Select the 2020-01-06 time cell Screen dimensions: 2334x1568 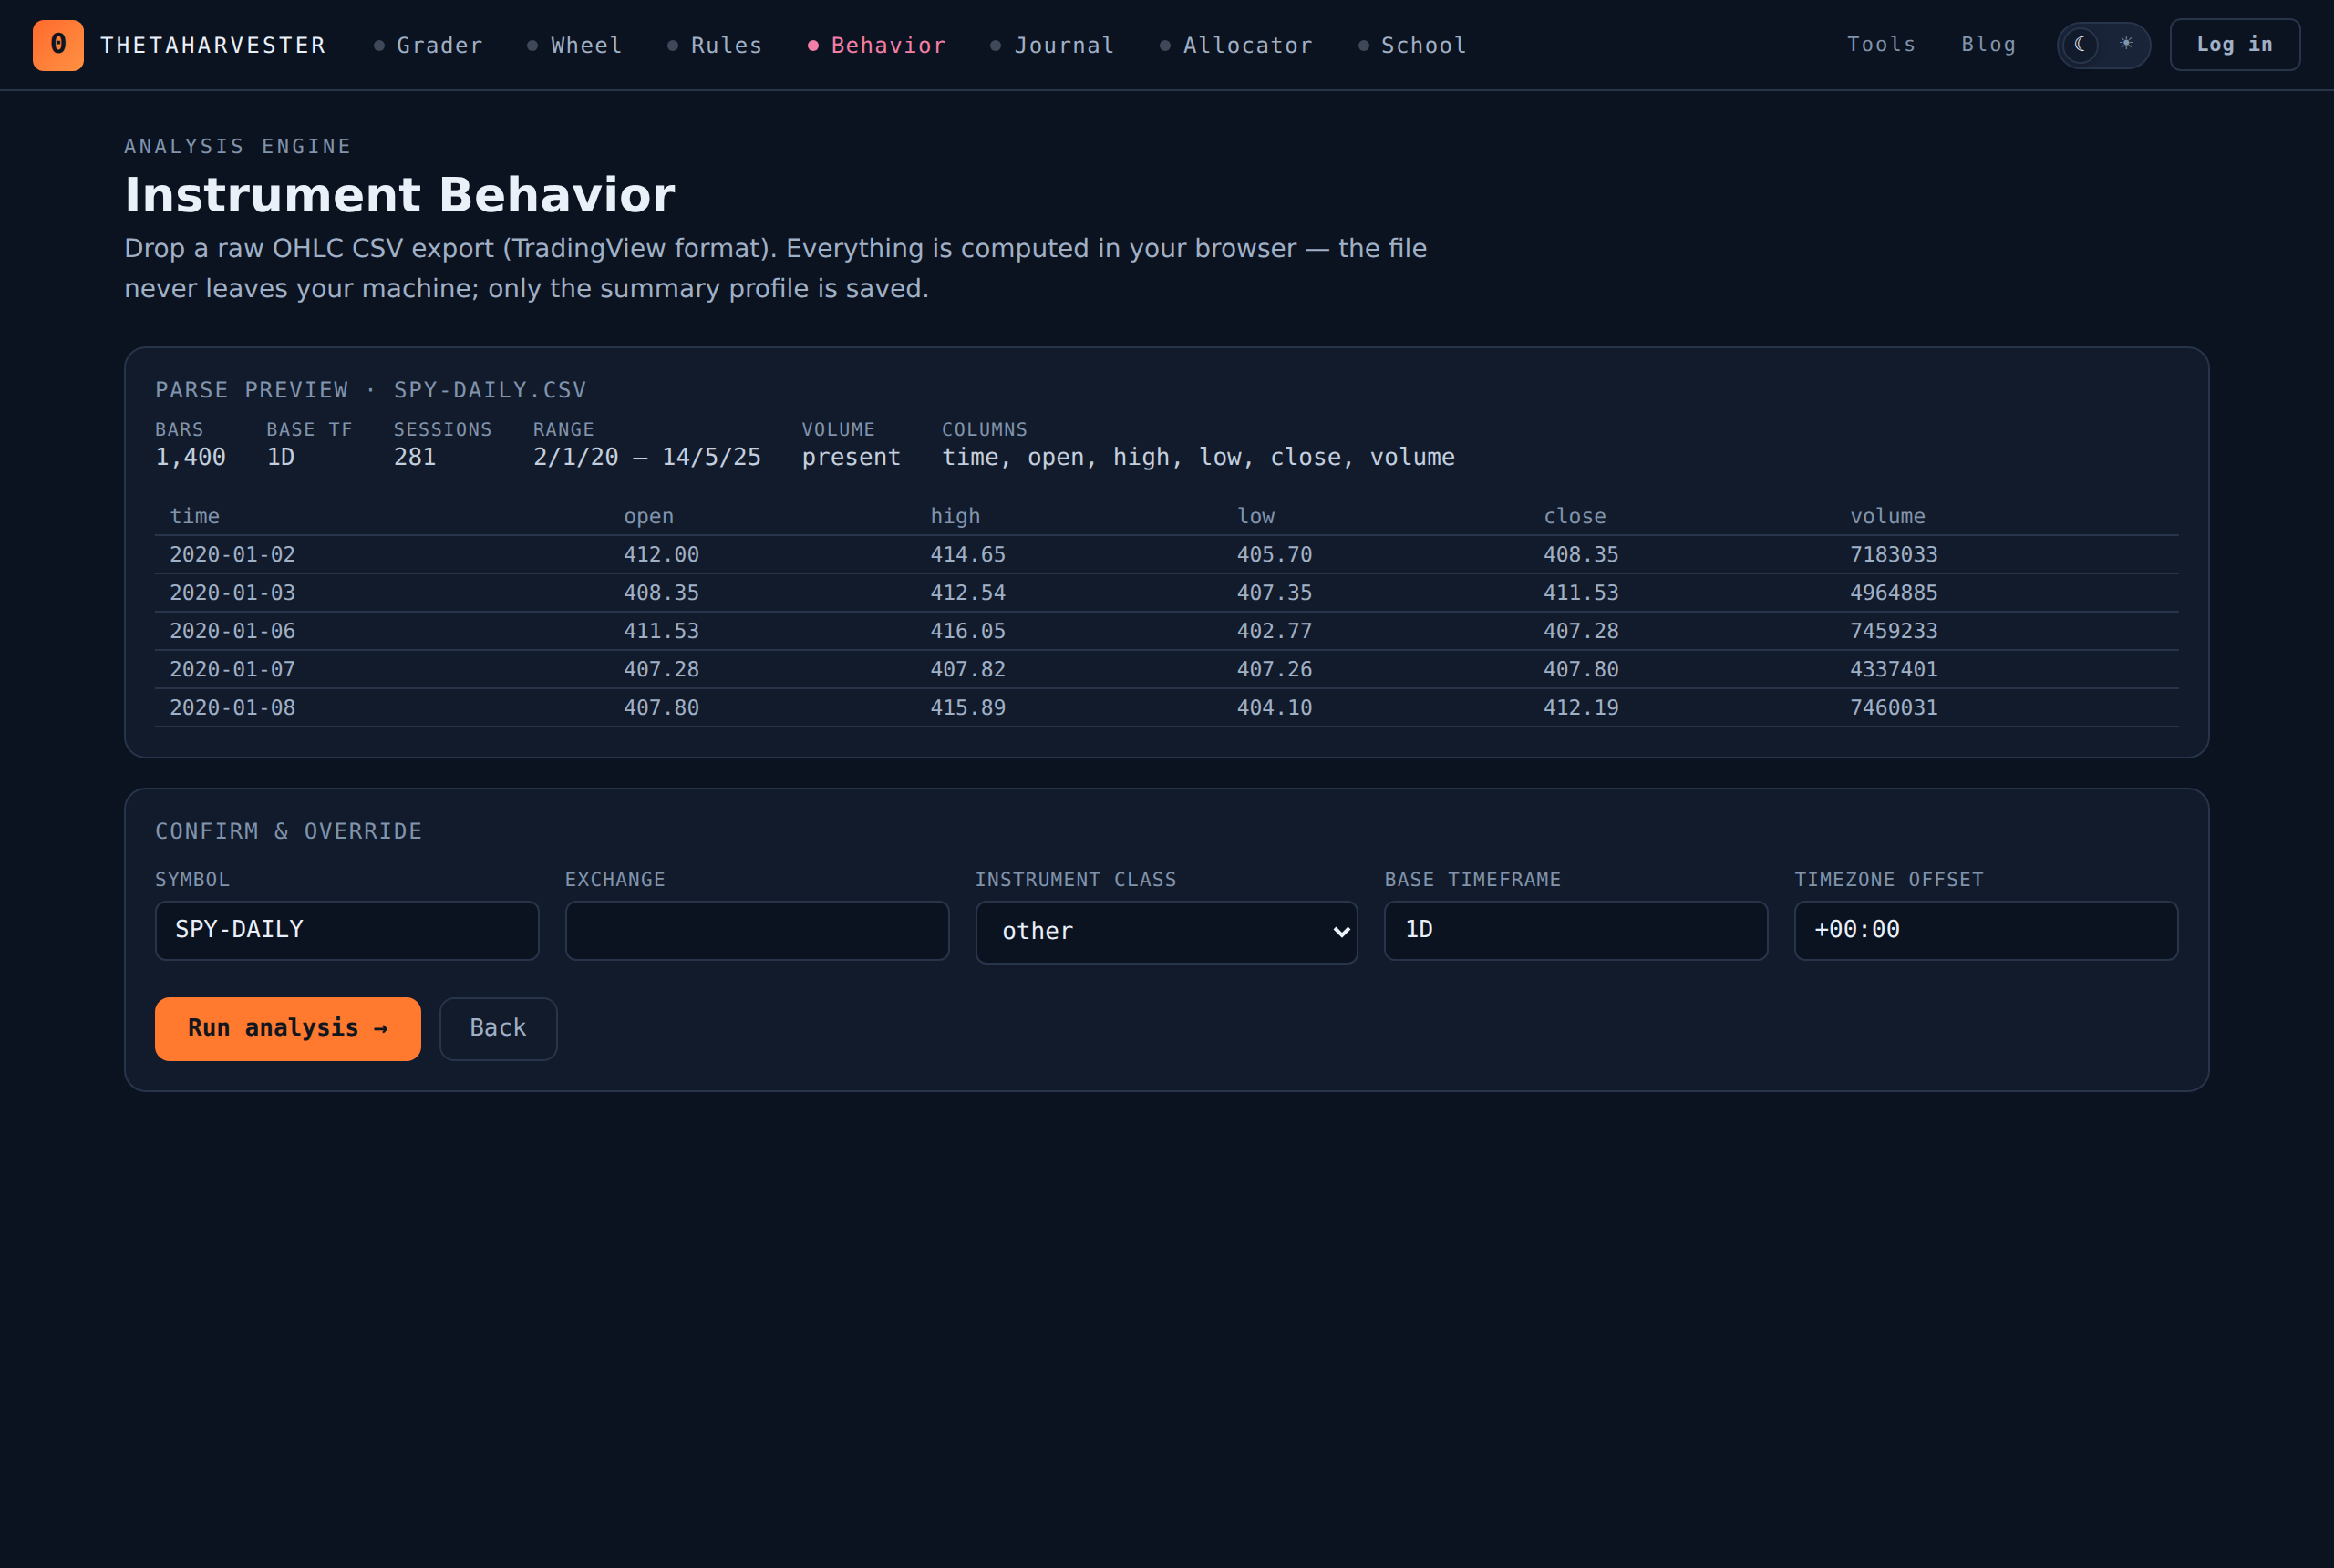click(233, 632)
